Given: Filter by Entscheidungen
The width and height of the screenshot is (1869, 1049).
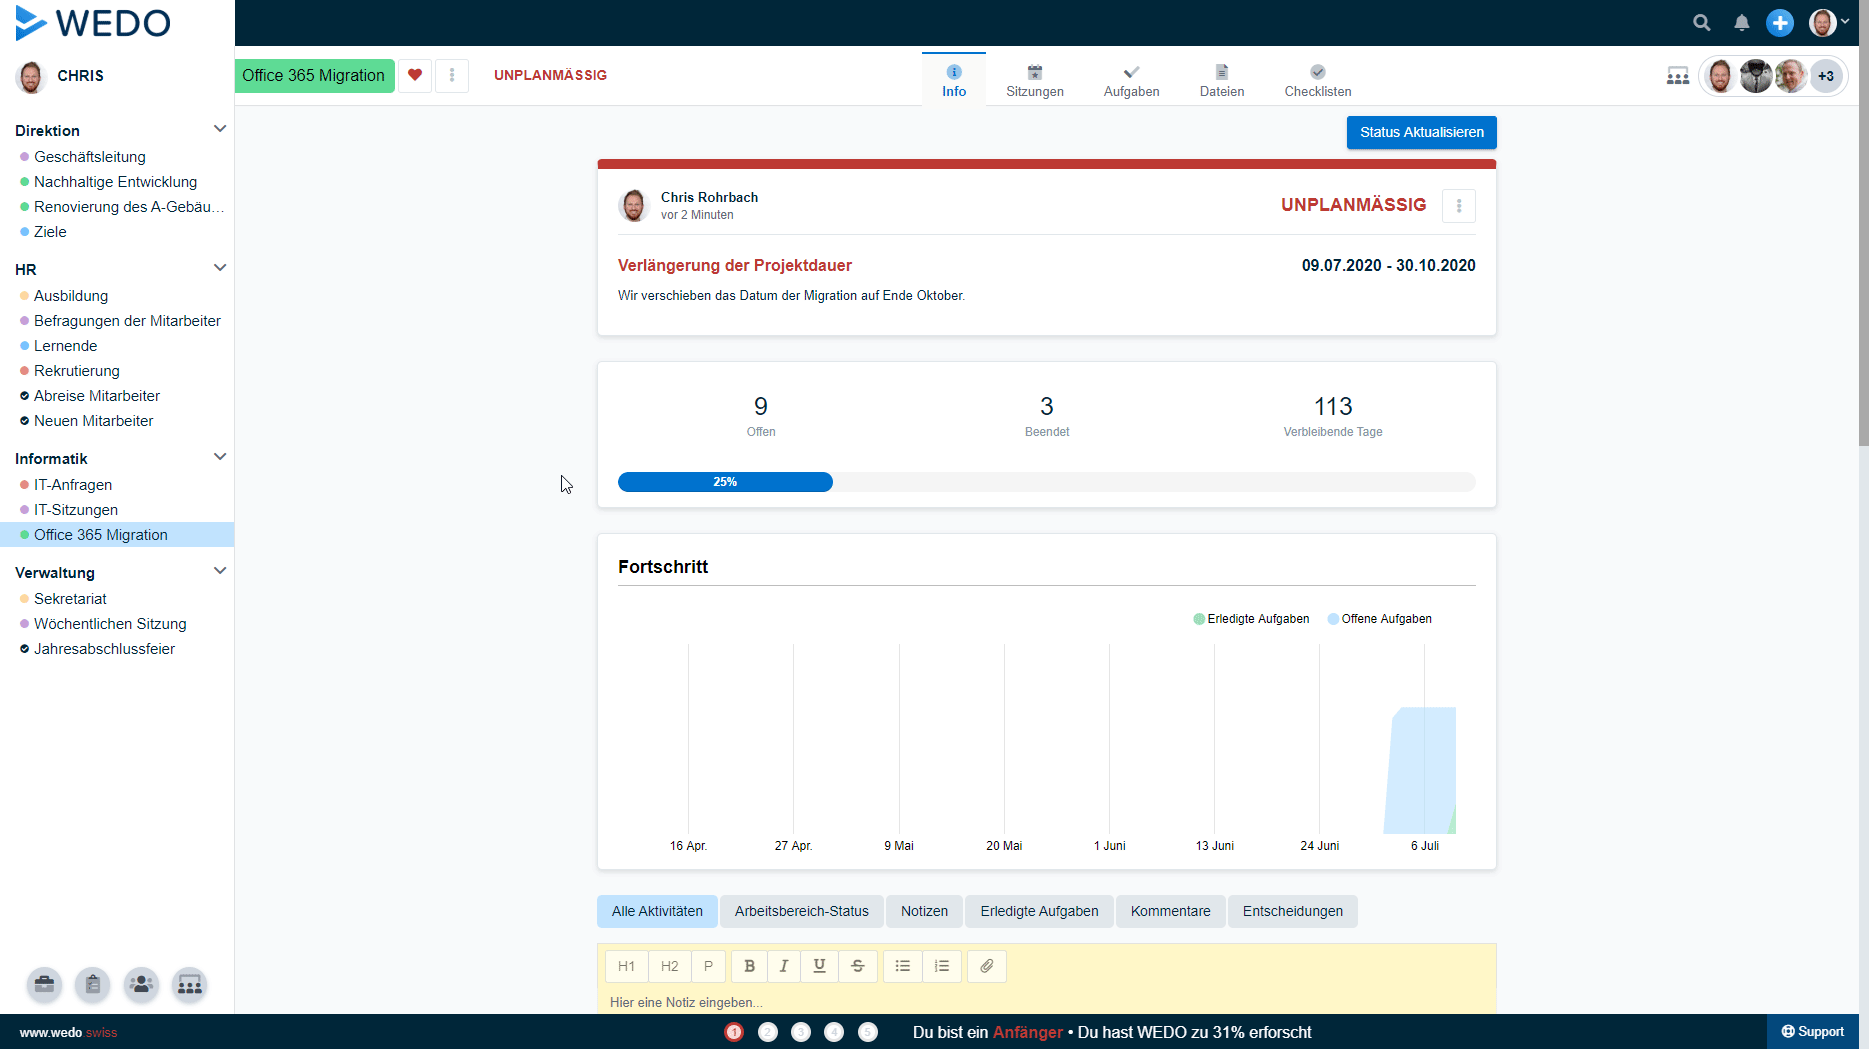Looking at the screenshot, I should tap(1292, 911).
